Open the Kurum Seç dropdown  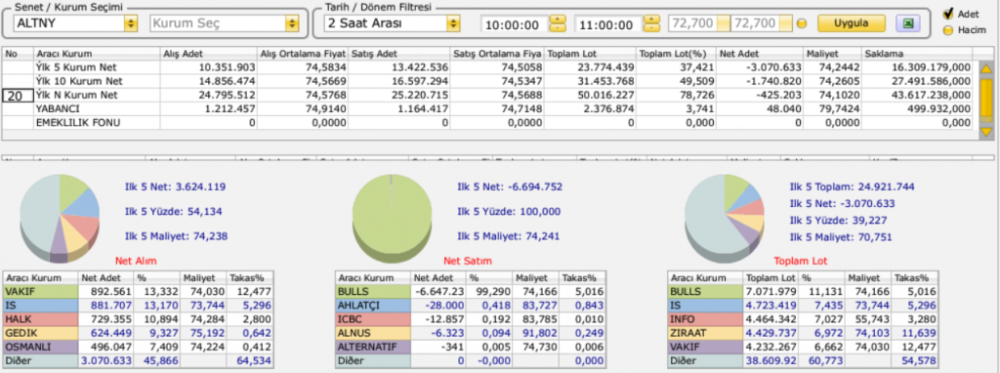click(291, 24)
